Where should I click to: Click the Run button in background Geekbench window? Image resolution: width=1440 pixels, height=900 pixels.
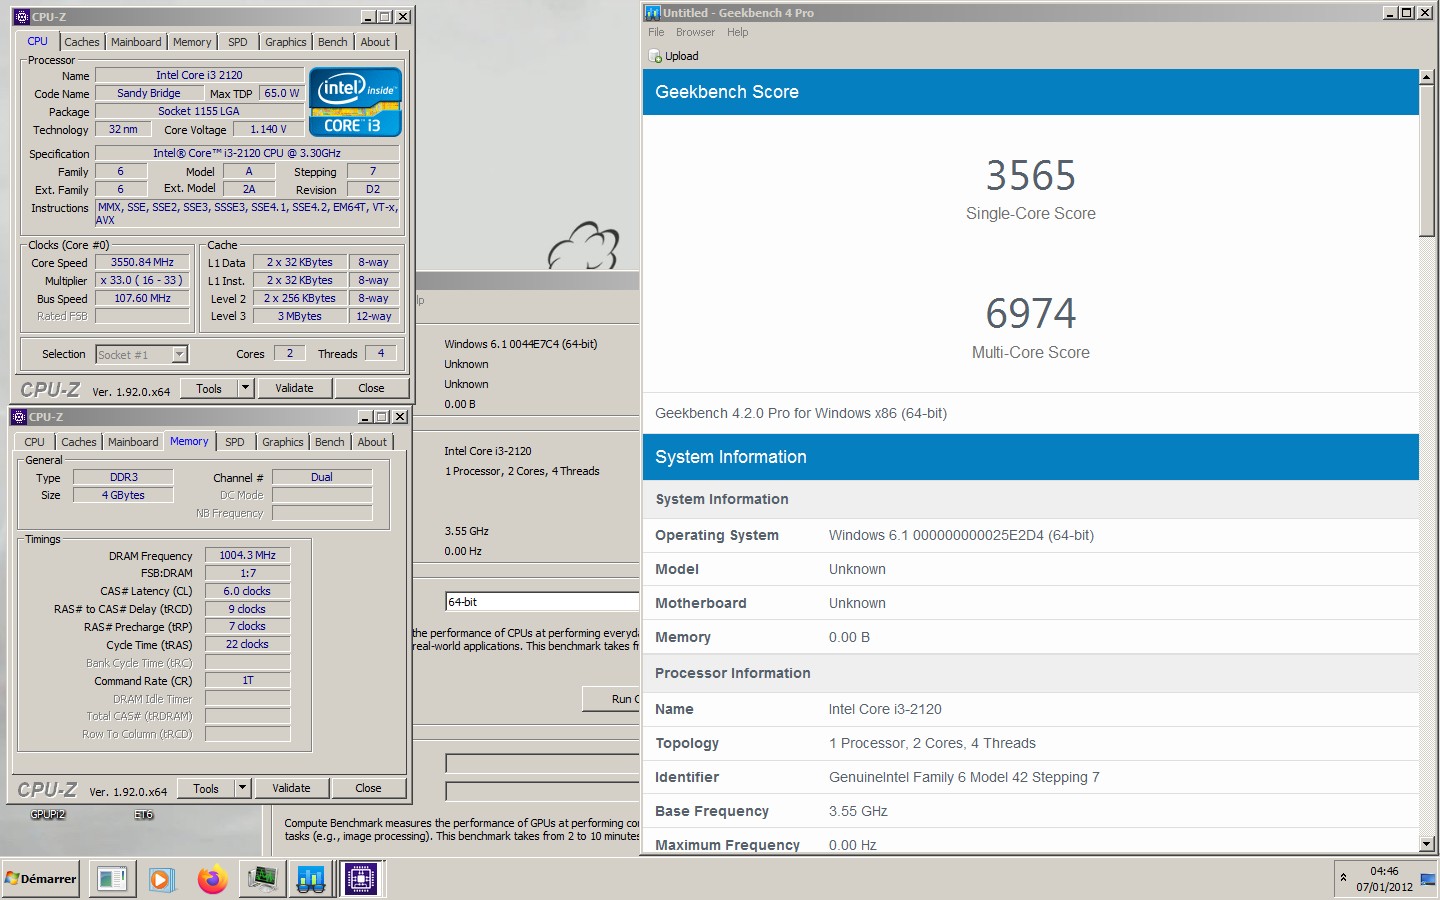(611, 699)
